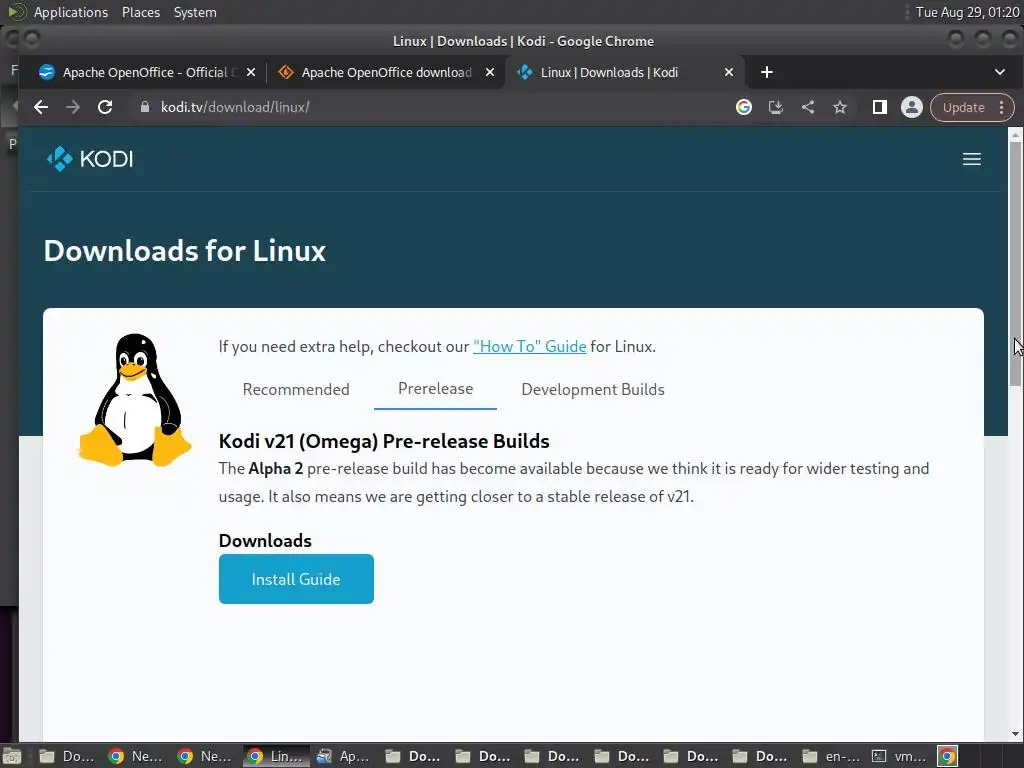Screen dimensions: 1024x768
Task: Click the Kodi logo in the header
Action: coord(89,159)
